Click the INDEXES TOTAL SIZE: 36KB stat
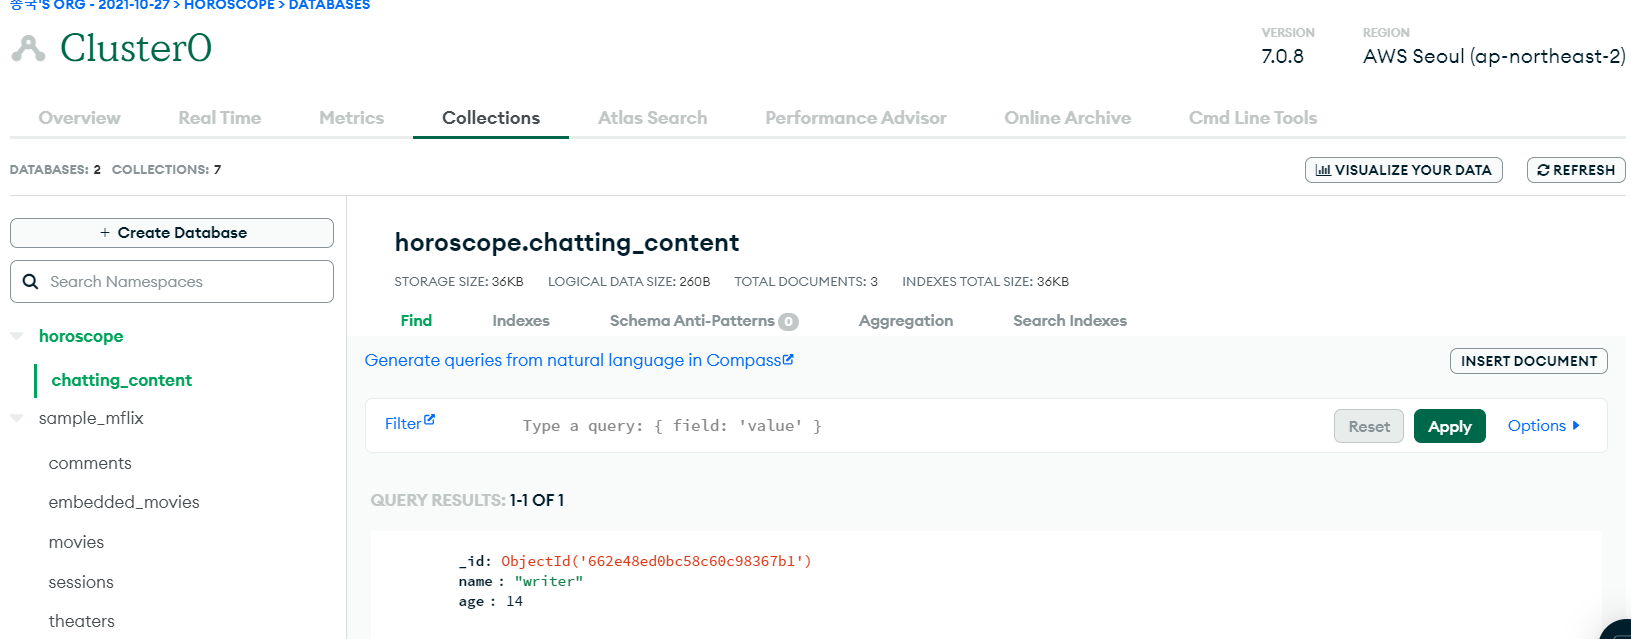This screenshot has height=639, width=1631. pyautogui.click(x=985, y=282)
